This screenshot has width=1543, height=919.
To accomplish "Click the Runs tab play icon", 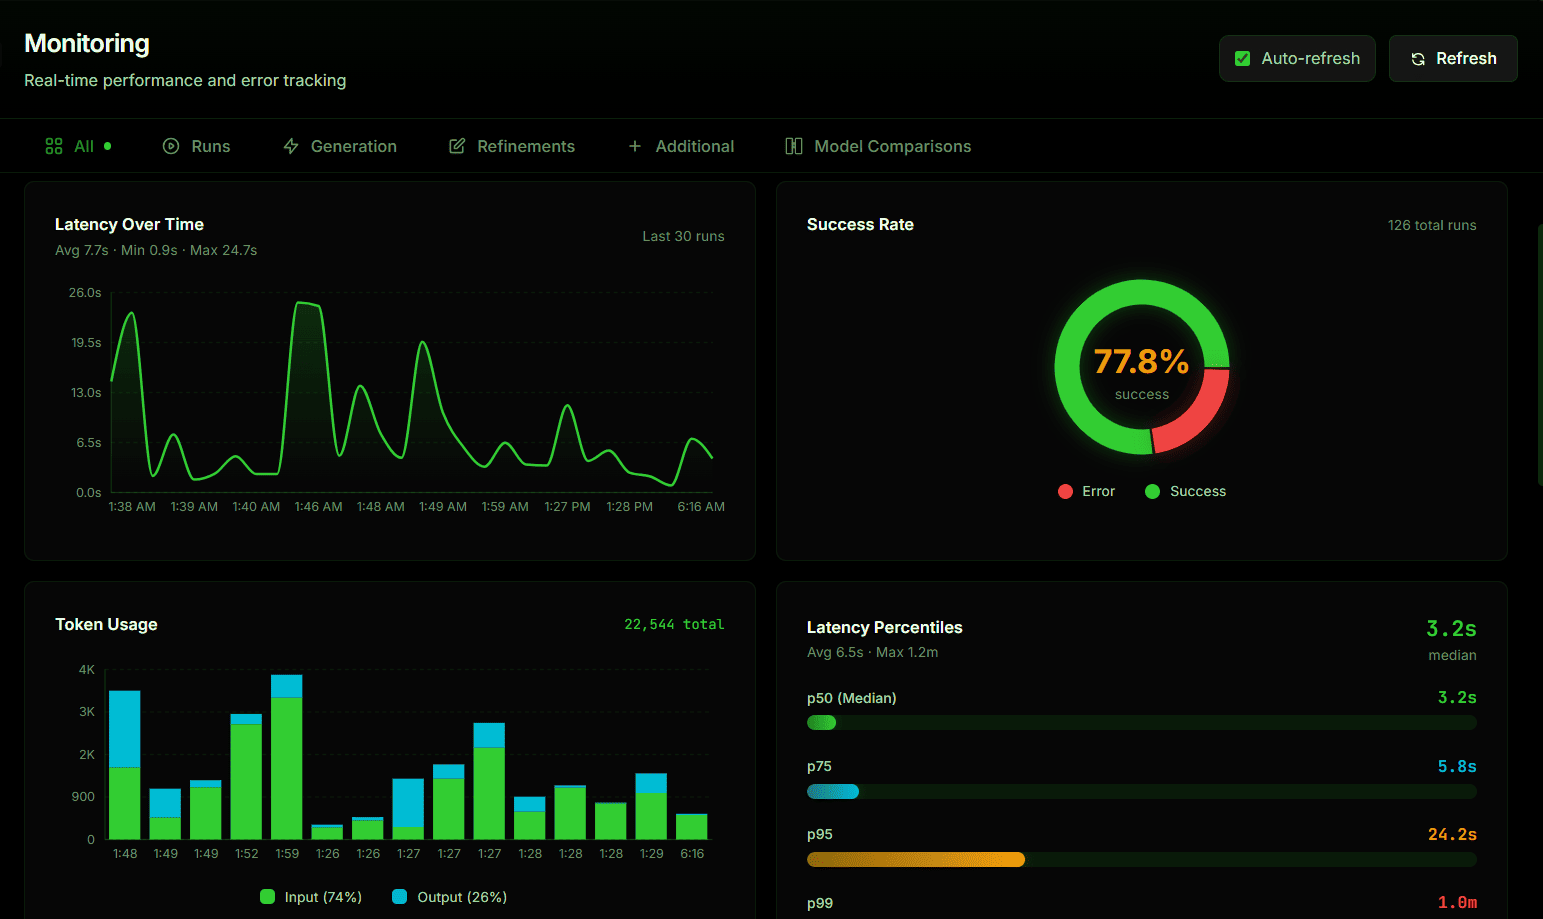I will coord(171,146).
